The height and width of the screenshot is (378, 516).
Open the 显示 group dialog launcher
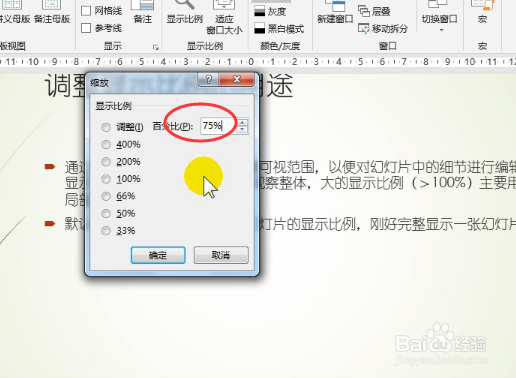click(156, 47)
